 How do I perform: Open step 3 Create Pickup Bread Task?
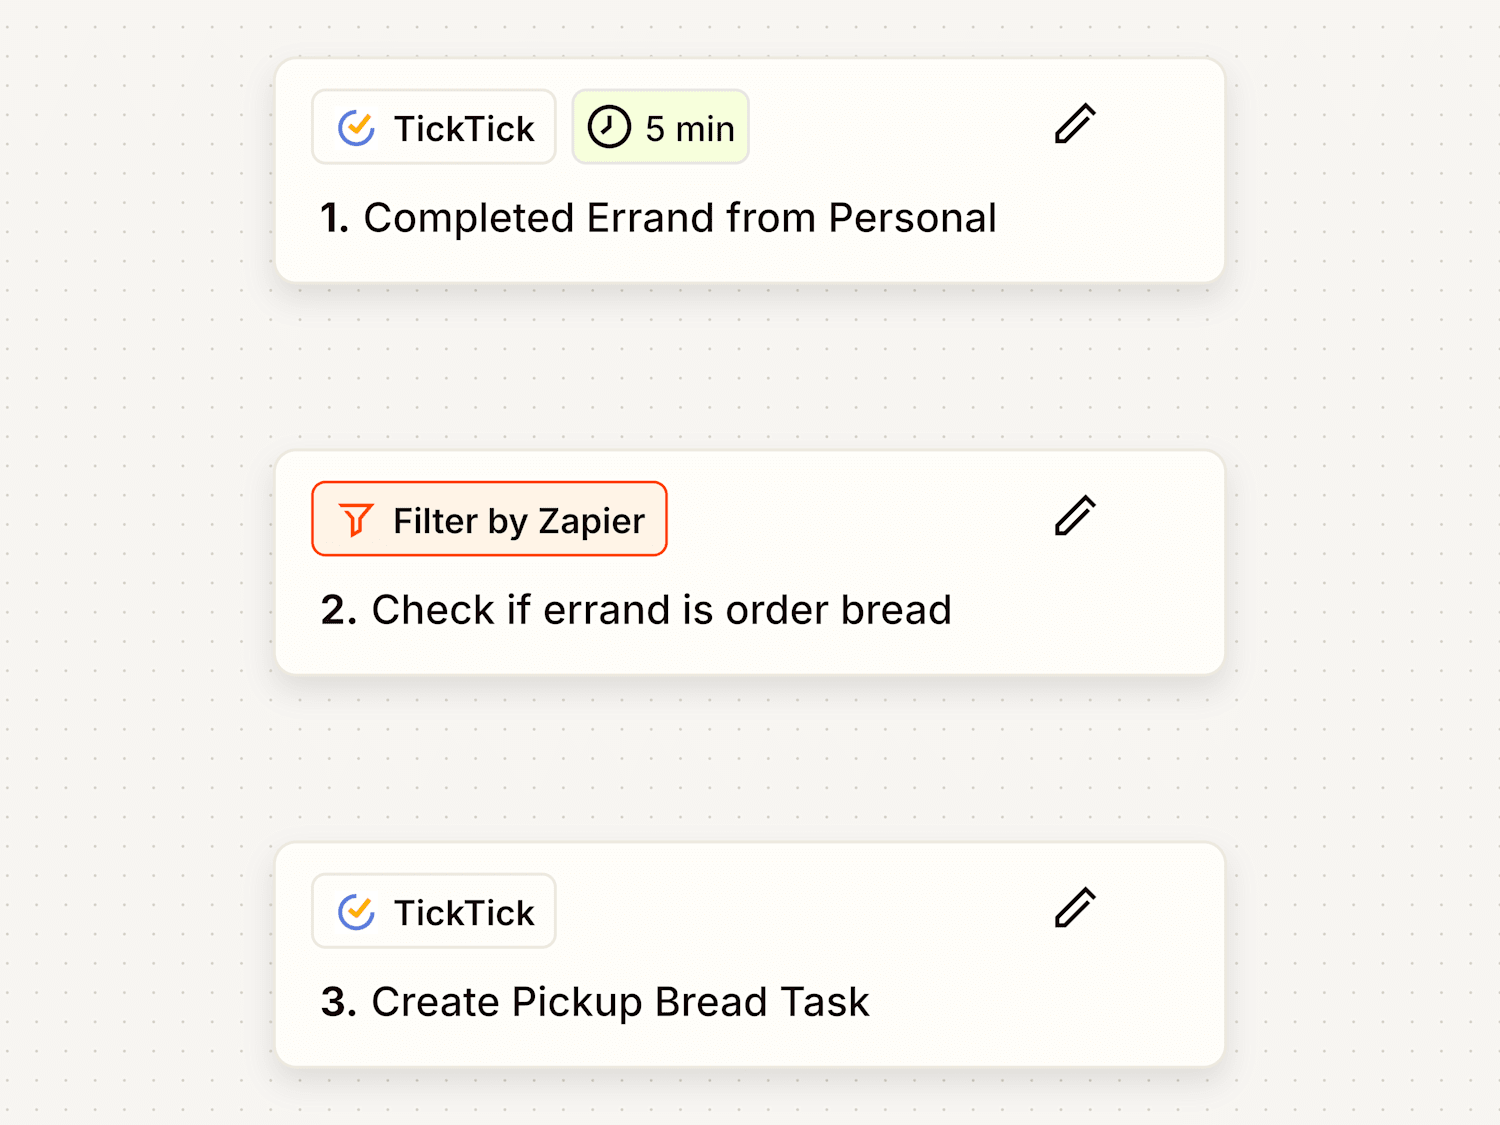pyautogui.click(x=750, y=955)
